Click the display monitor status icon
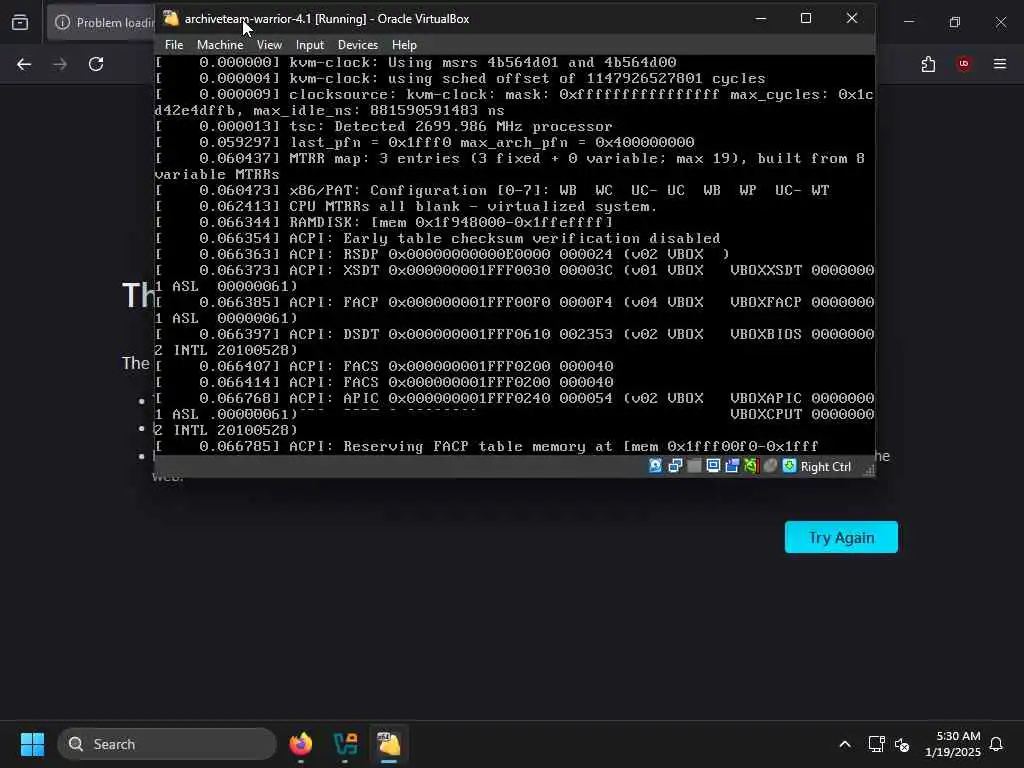The width and height of the screenshot is (1024, 768). point(713,466)
